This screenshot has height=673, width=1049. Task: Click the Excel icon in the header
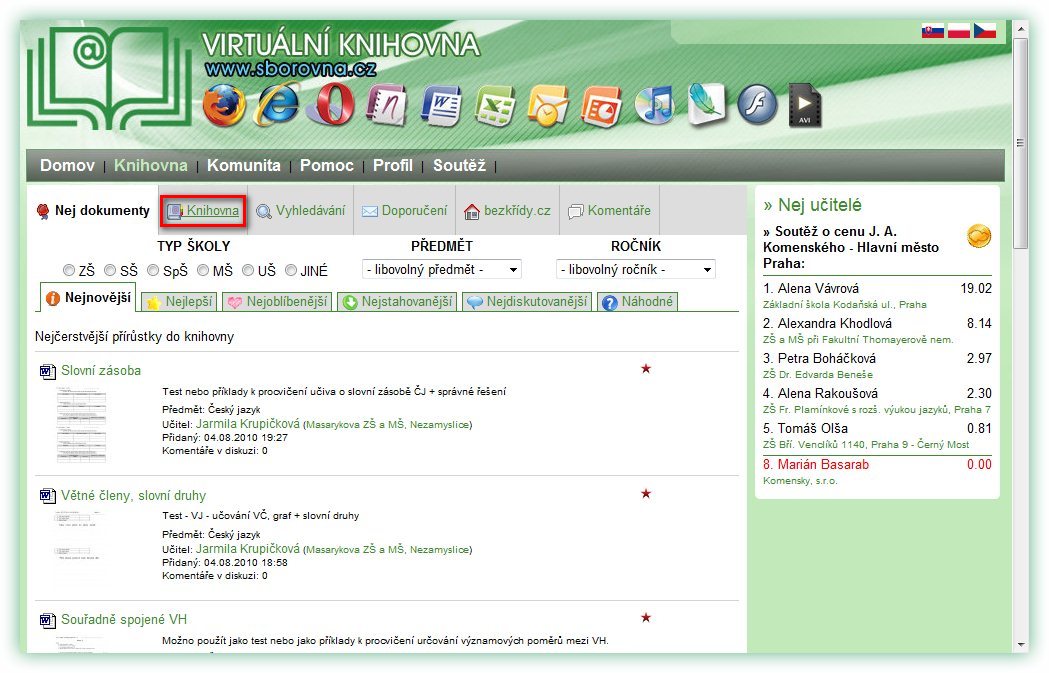click(495, 106)
